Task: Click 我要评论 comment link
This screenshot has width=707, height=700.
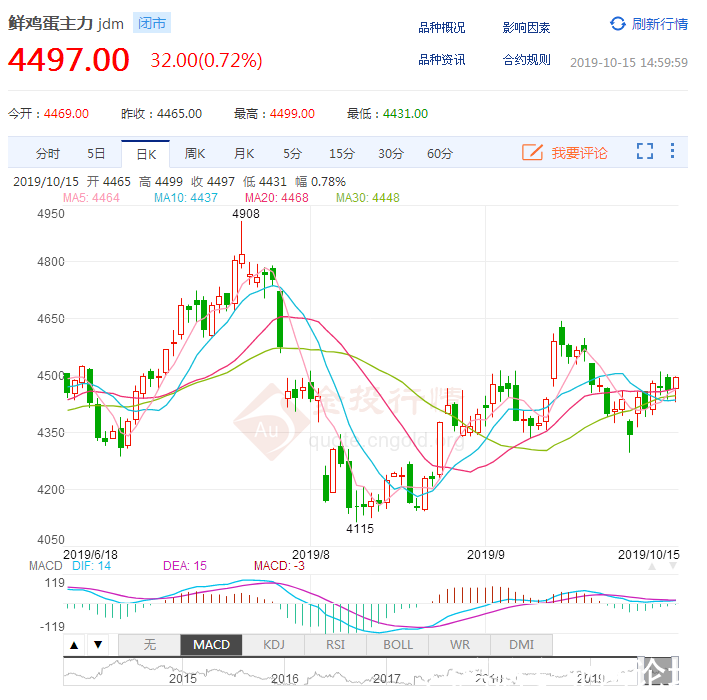Action: (x=579, y=153)
